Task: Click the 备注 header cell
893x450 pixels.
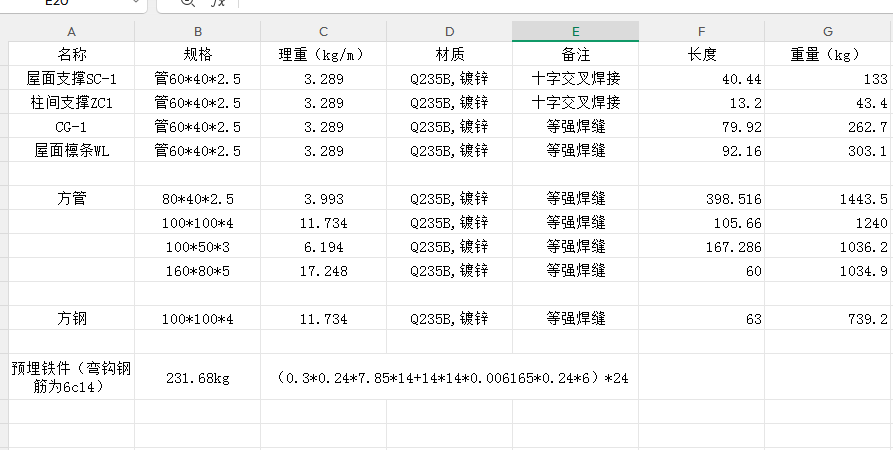Action: tap(575, 54)
